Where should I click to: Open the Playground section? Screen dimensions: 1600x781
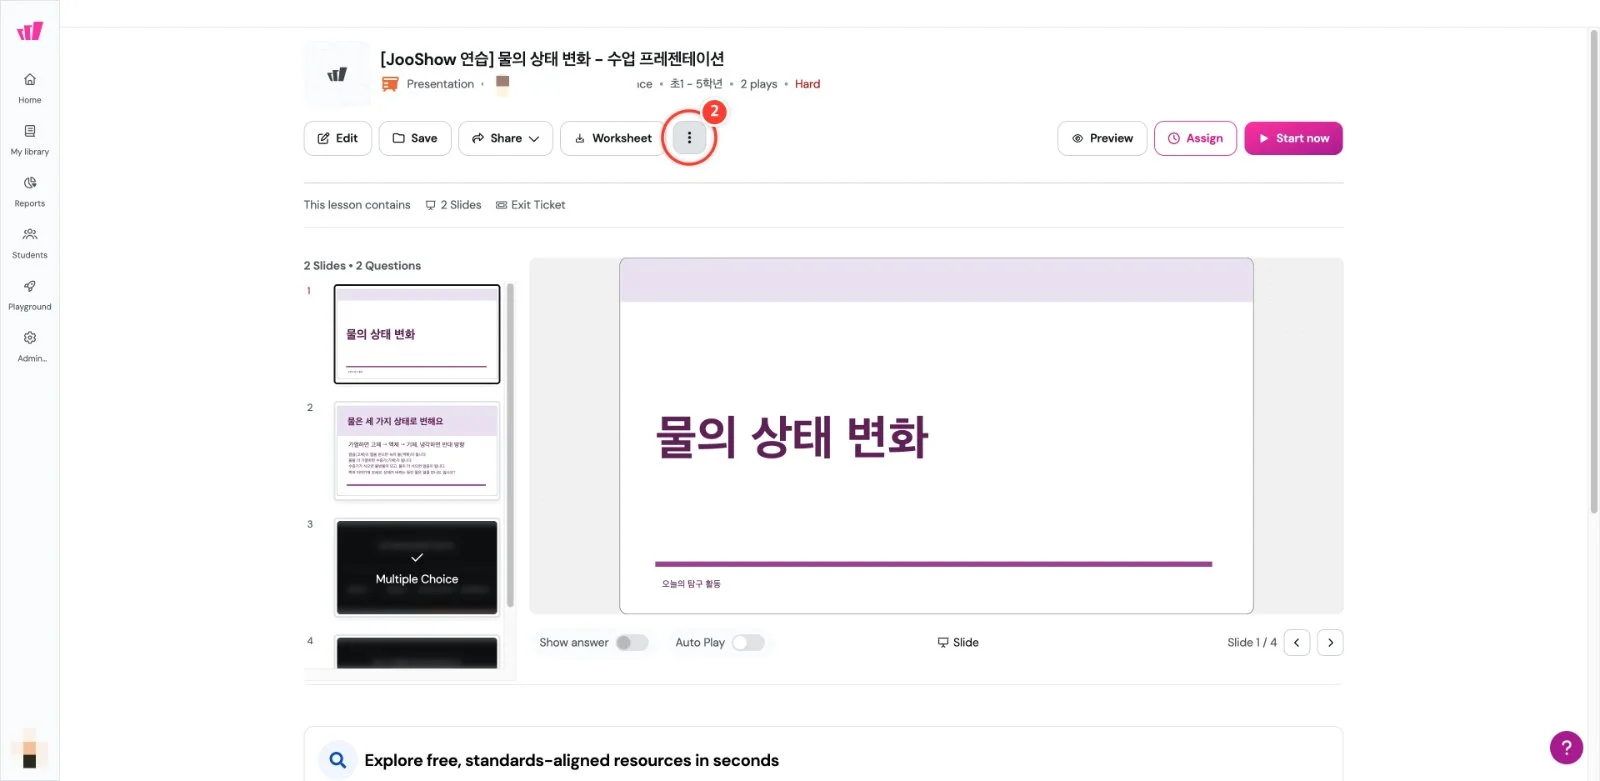[30, 295]
